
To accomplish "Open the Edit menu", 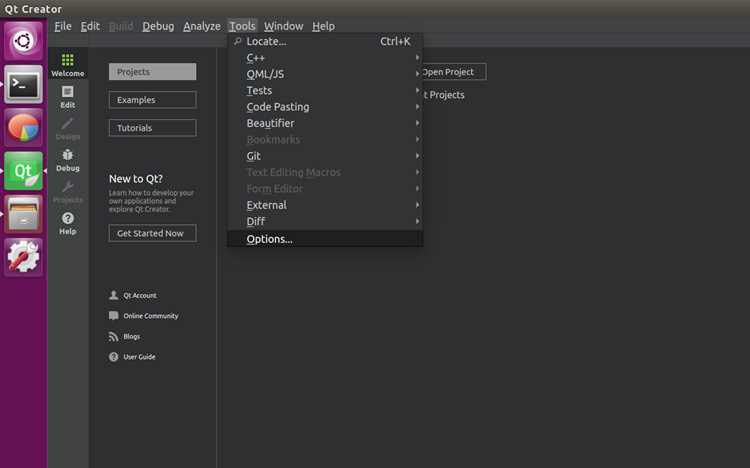I will 90,26.
